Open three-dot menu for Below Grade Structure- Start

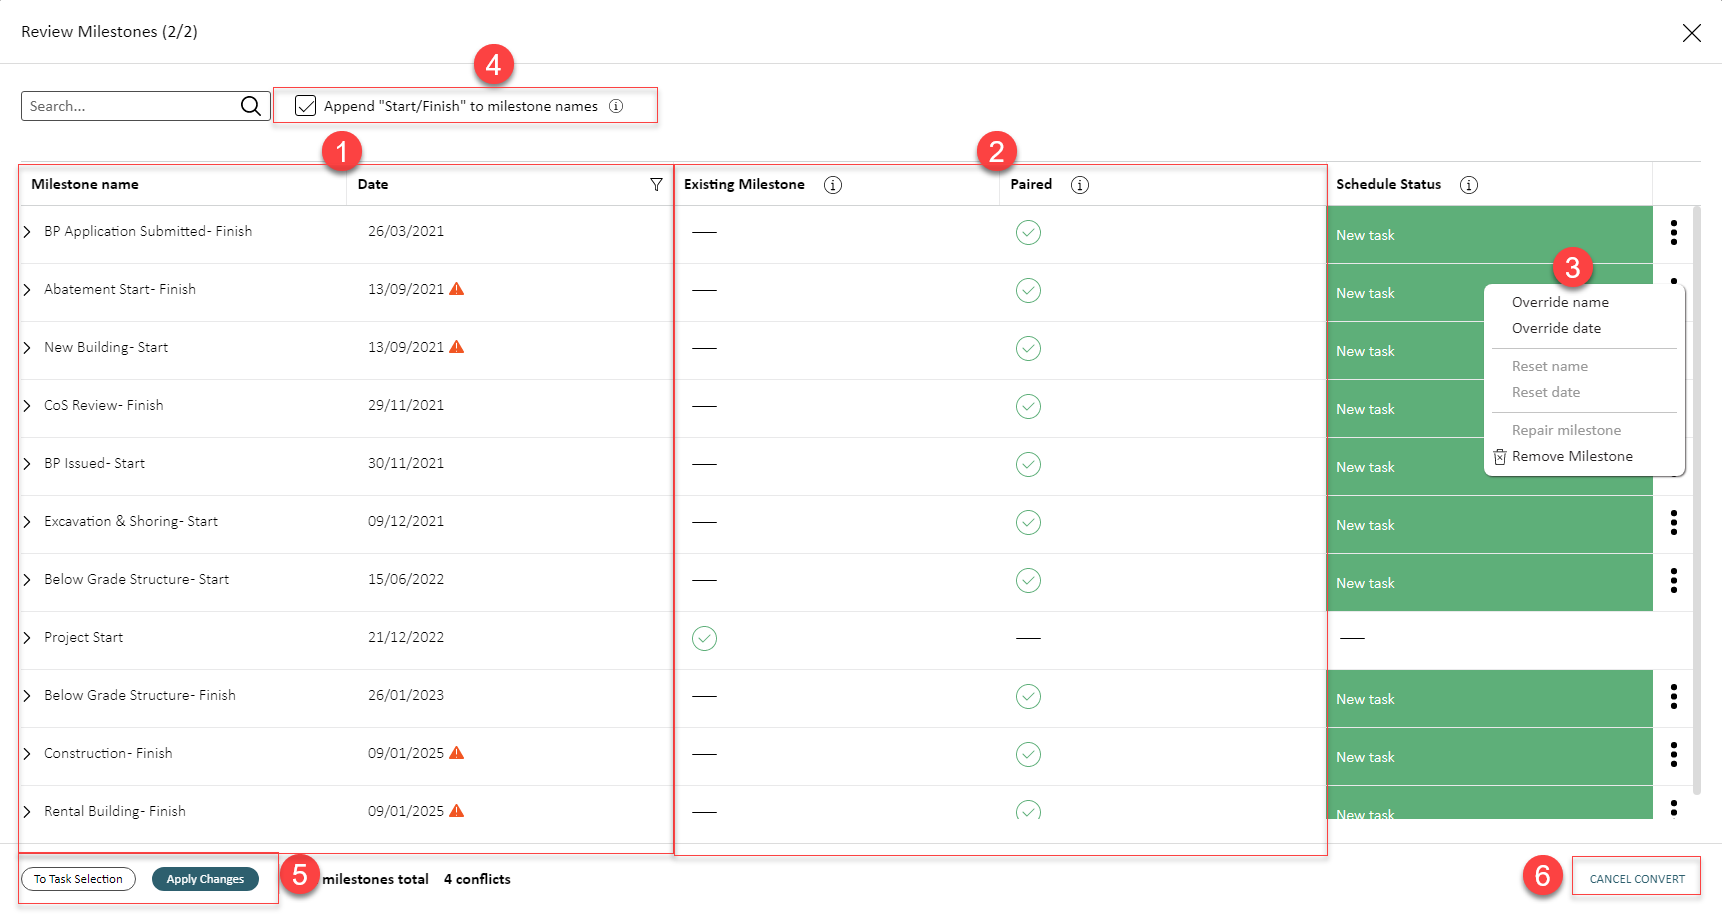coord(1673,581)
